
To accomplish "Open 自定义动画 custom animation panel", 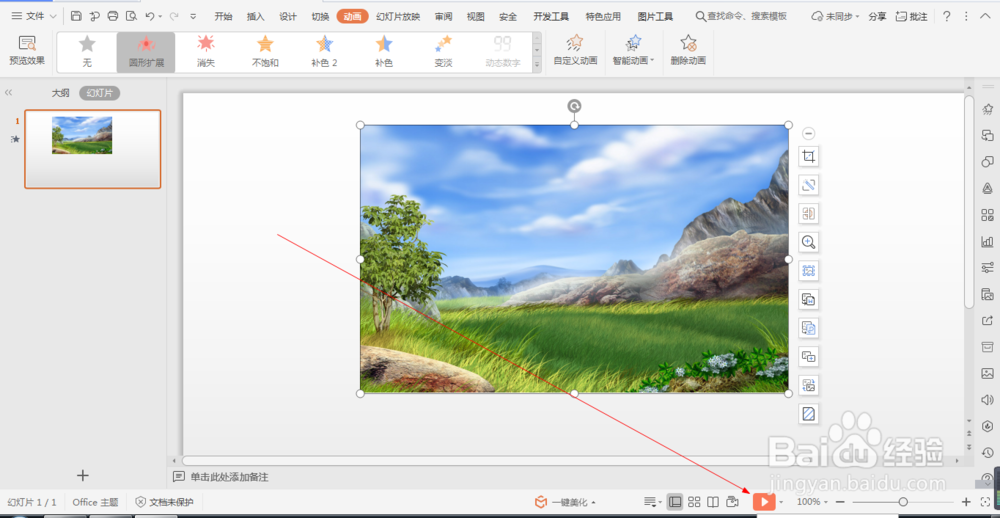I will (575, 51).
